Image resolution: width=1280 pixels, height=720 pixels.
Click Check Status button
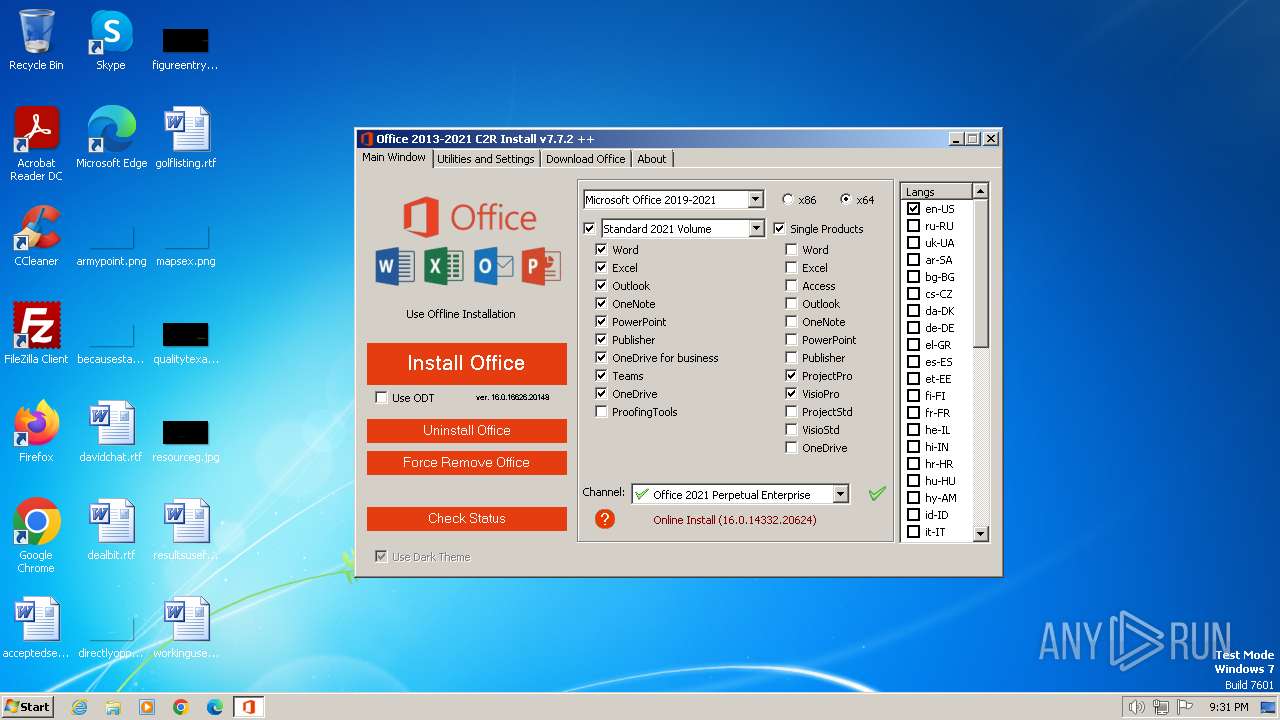(x=466, y=518)
